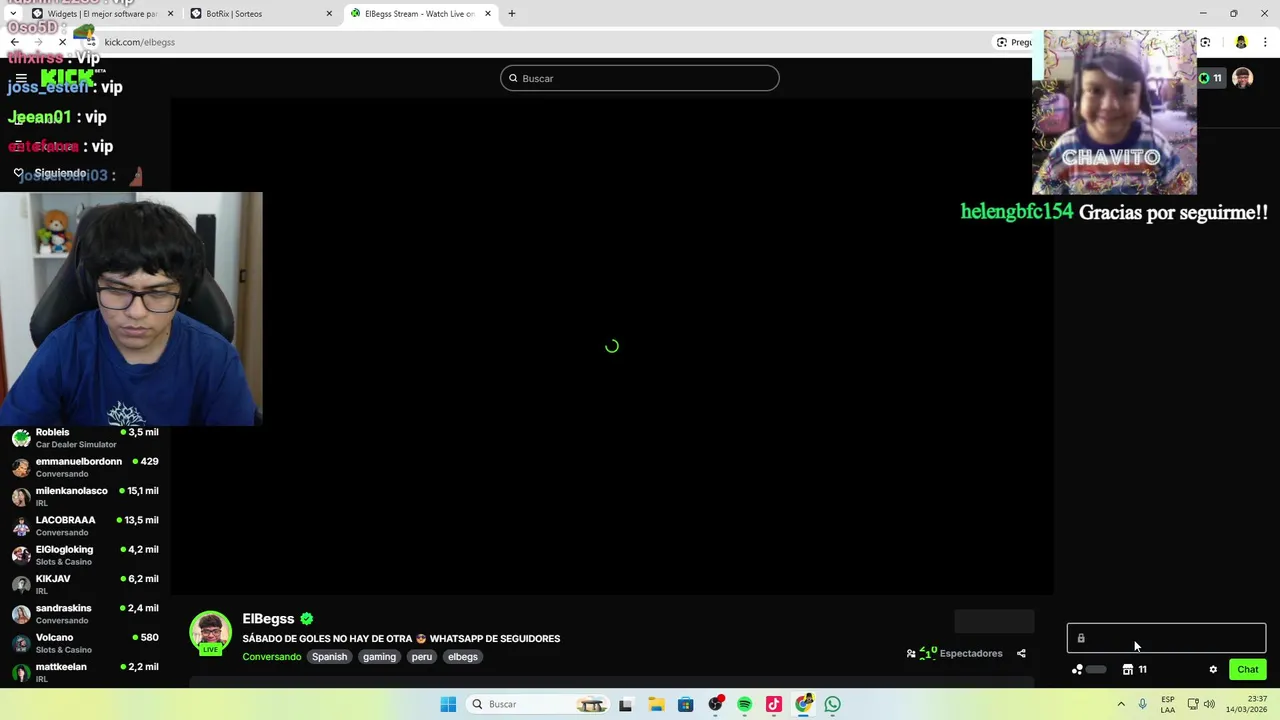Show hidden system tray icons chevron
This screenshot has width=1280, height=720.
point(1121,704)
